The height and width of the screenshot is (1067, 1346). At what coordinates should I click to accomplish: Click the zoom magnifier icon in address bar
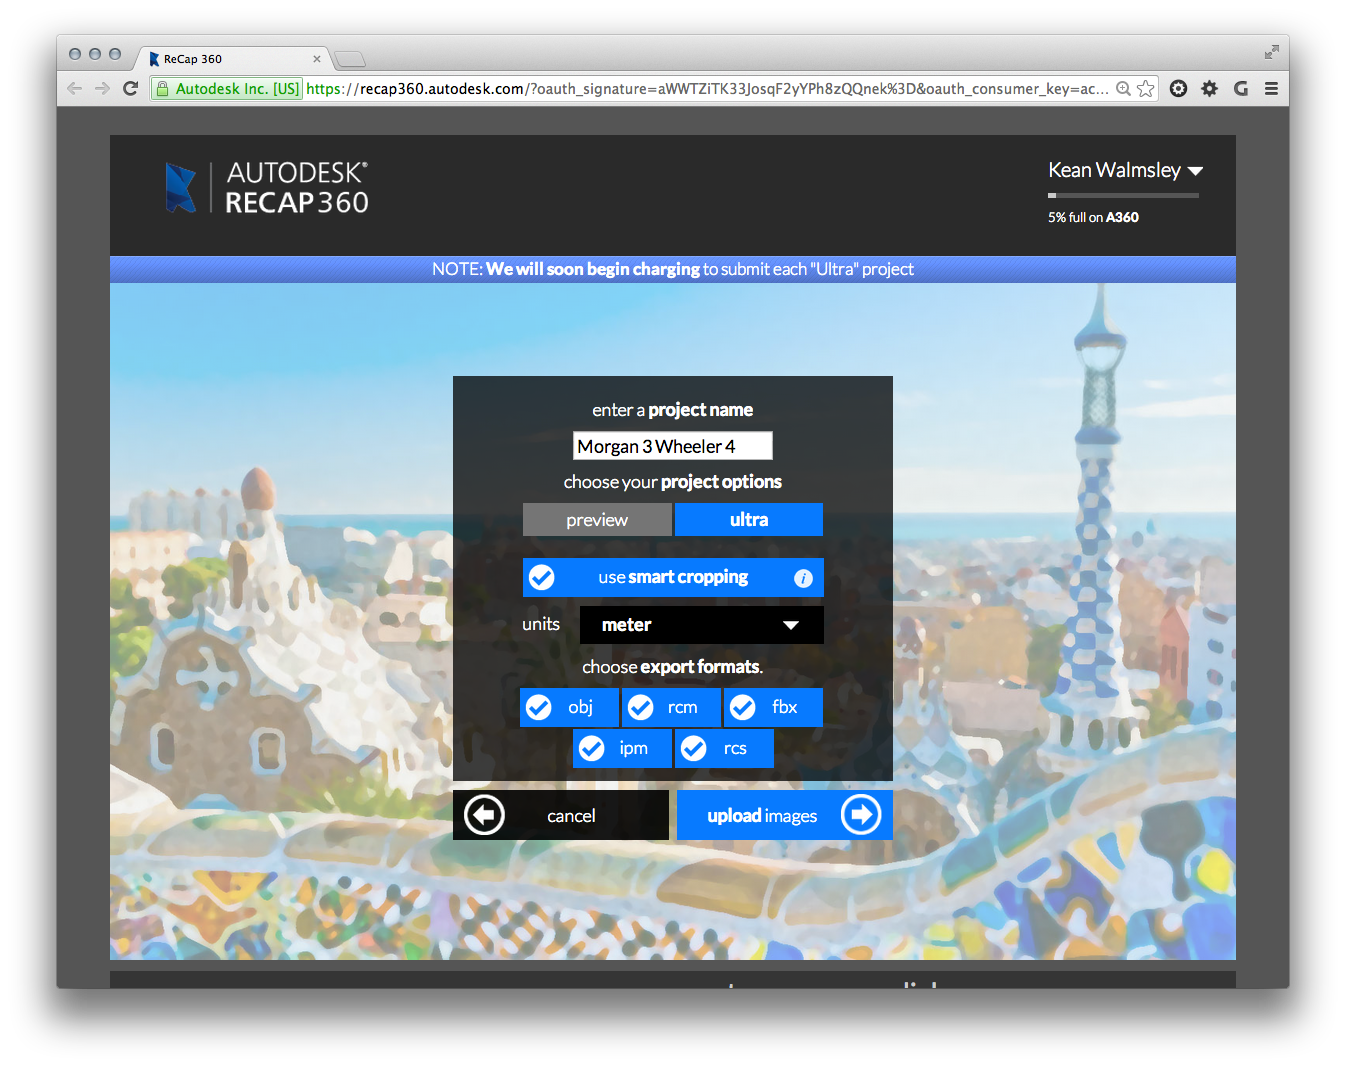point(1124,89)
